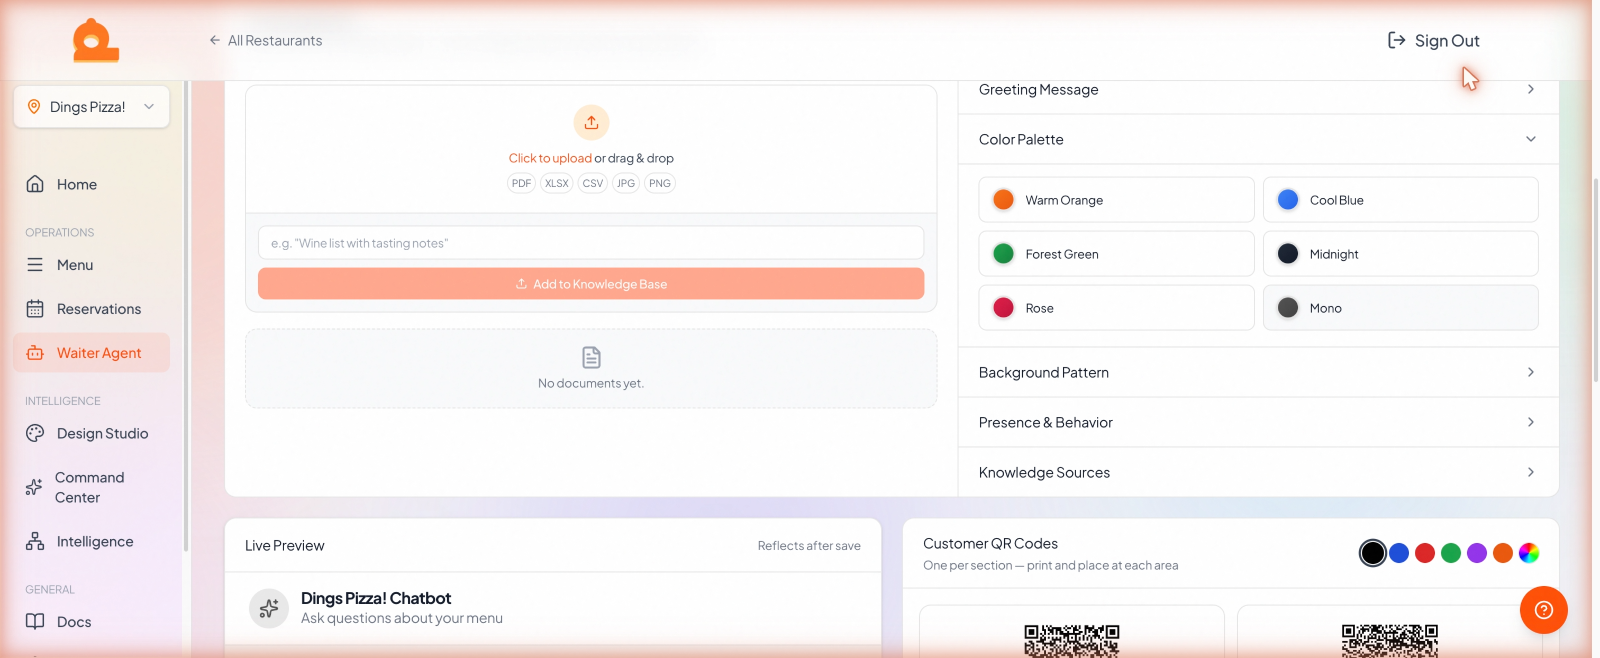Image resolution: width=1600 pixels, height=658 pixels.
Task: Open the rainbow custom QR color picker
Action: (1529, 553)
